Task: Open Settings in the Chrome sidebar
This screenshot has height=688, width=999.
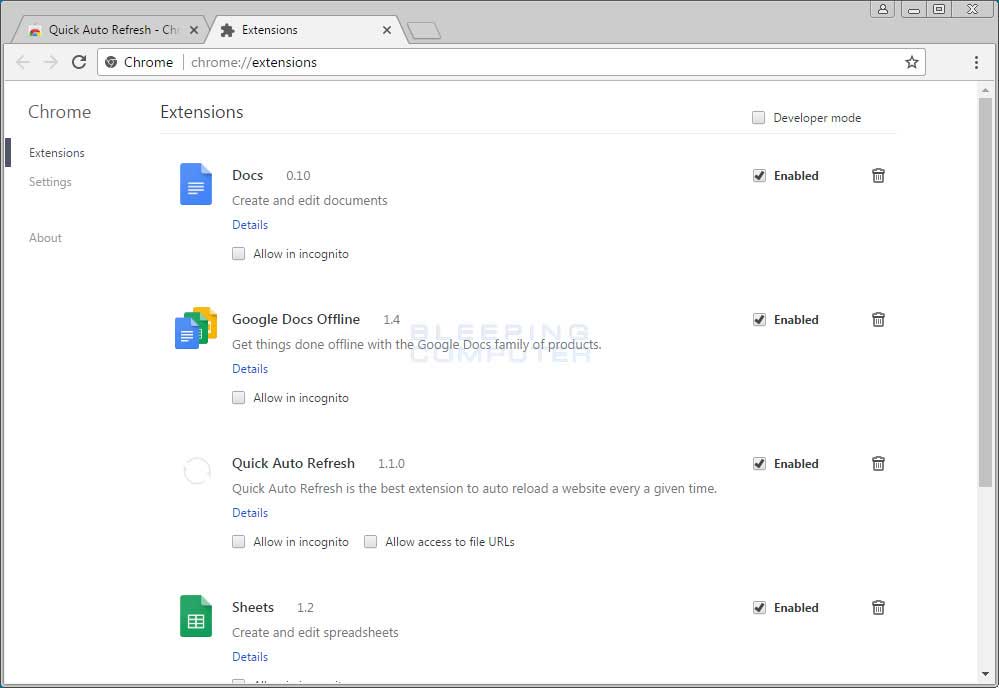Action: [x=50, y=182]
